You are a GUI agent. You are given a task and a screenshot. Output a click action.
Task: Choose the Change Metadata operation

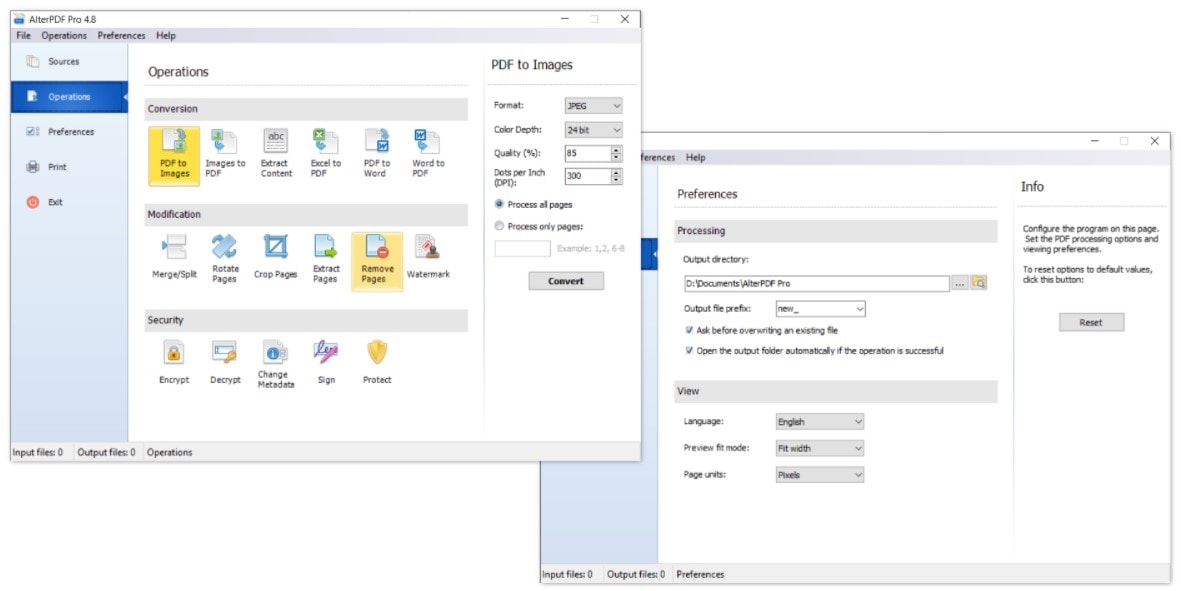coord(276,364)
